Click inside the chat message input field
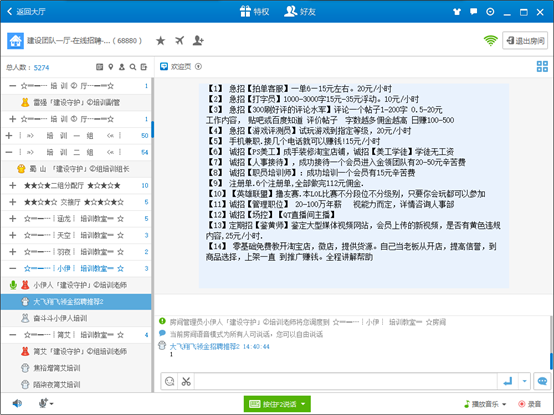 point(346,381)
